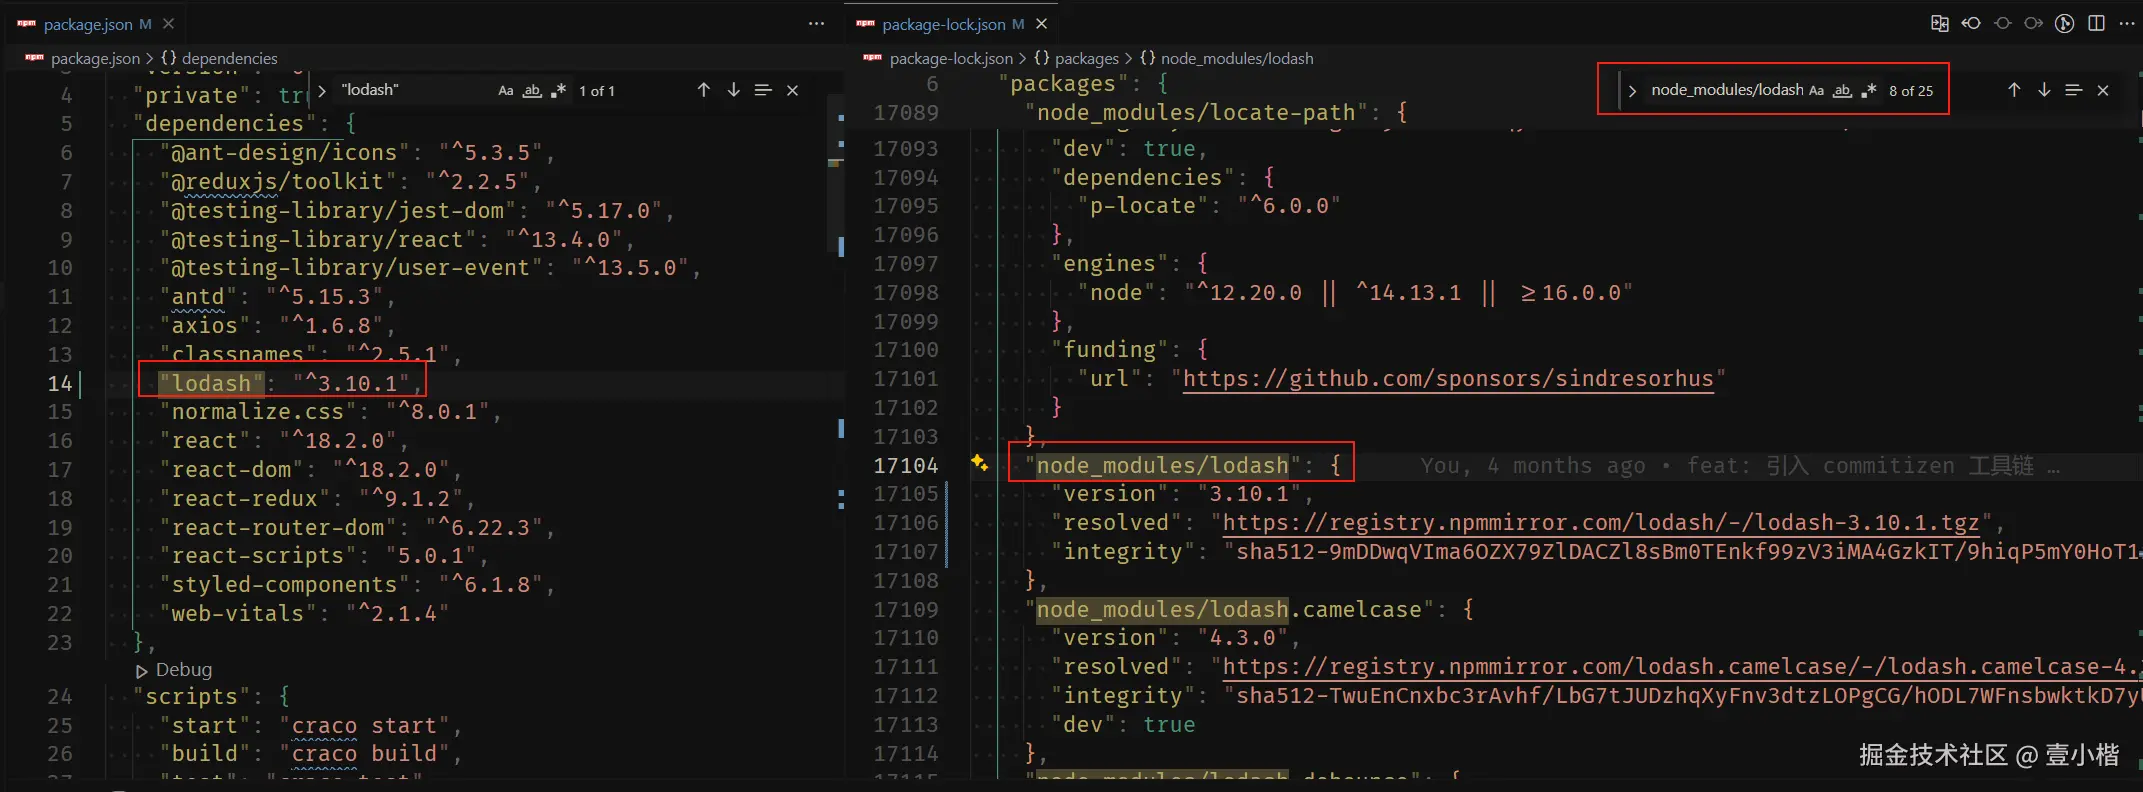Image resolution: width=2143 pixels, height=792 pixels.
Task: Open the git graph branch icon
Action: click(2065, 24)
